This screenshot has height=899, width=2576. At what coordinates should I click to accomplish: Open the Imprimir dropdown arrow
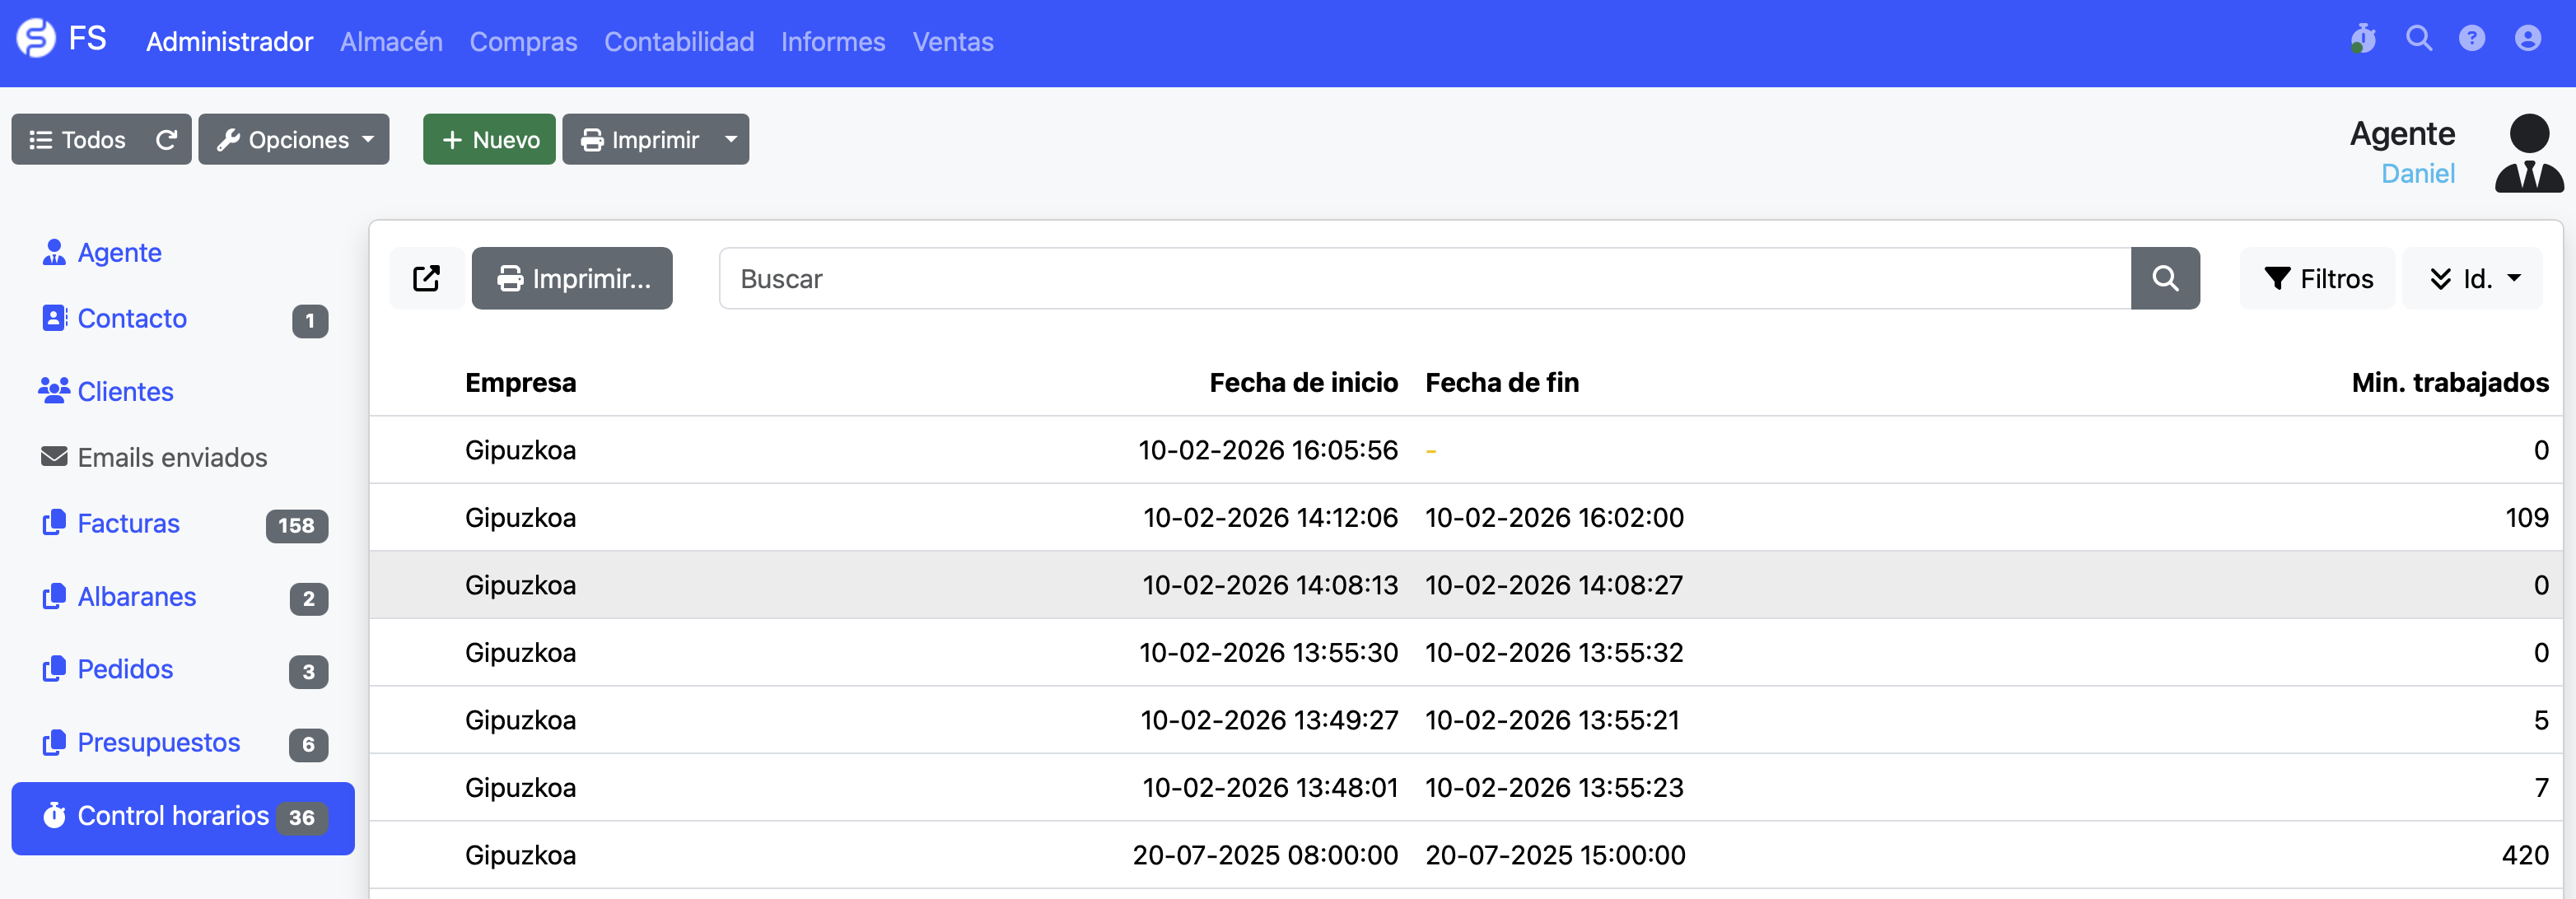(x=731, y=140)
